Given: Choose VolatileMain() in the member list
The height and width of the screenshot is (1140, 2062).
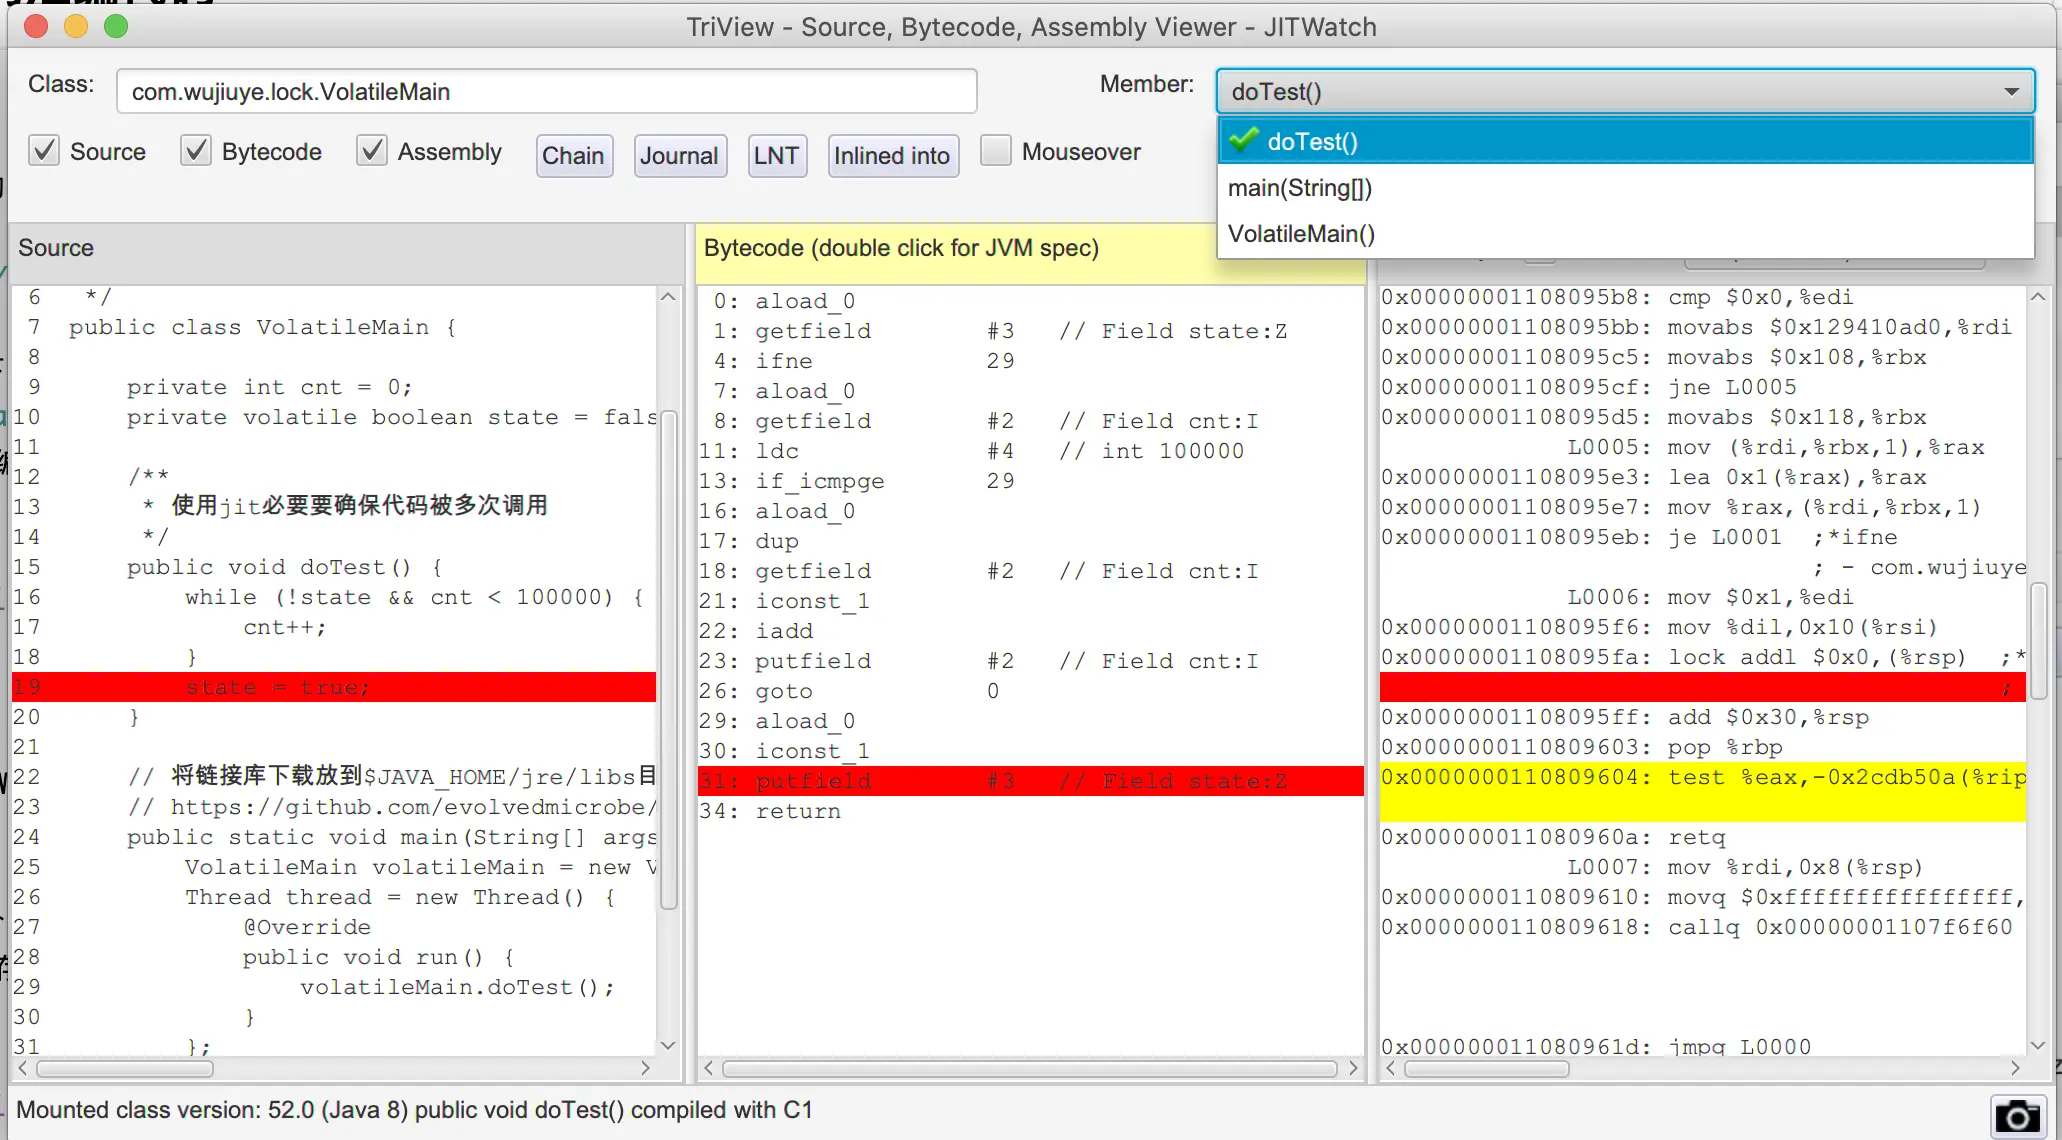Looking at the screenshot, I should tap(1301, 234).
